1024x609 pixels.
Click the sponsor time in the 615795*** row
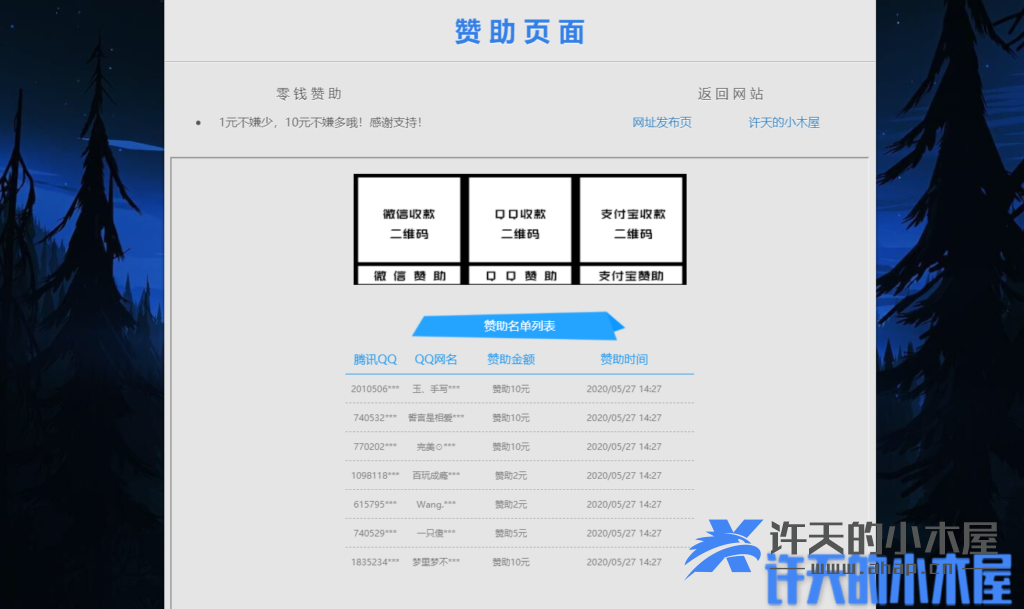click(x=624, y=505)
